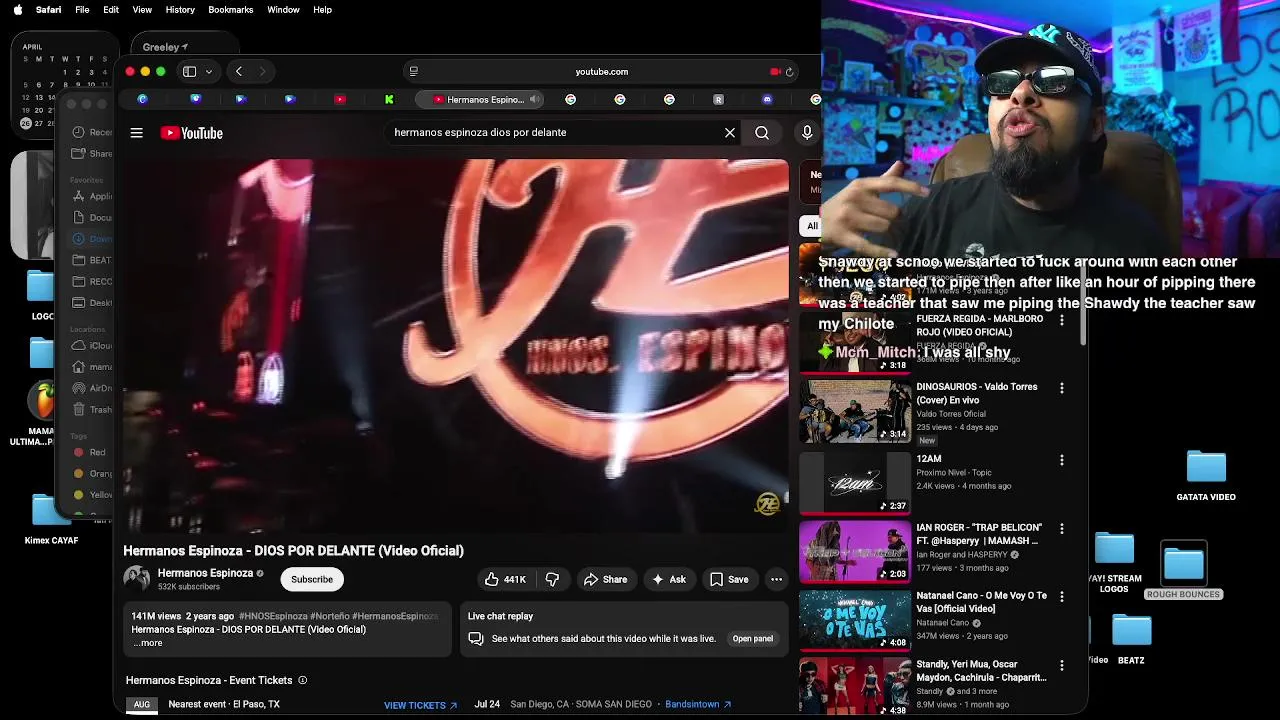The height and width of the screenshot is (720, 1280).
Task: Switch to the gray R tab
Action: (x=718, y=99)
